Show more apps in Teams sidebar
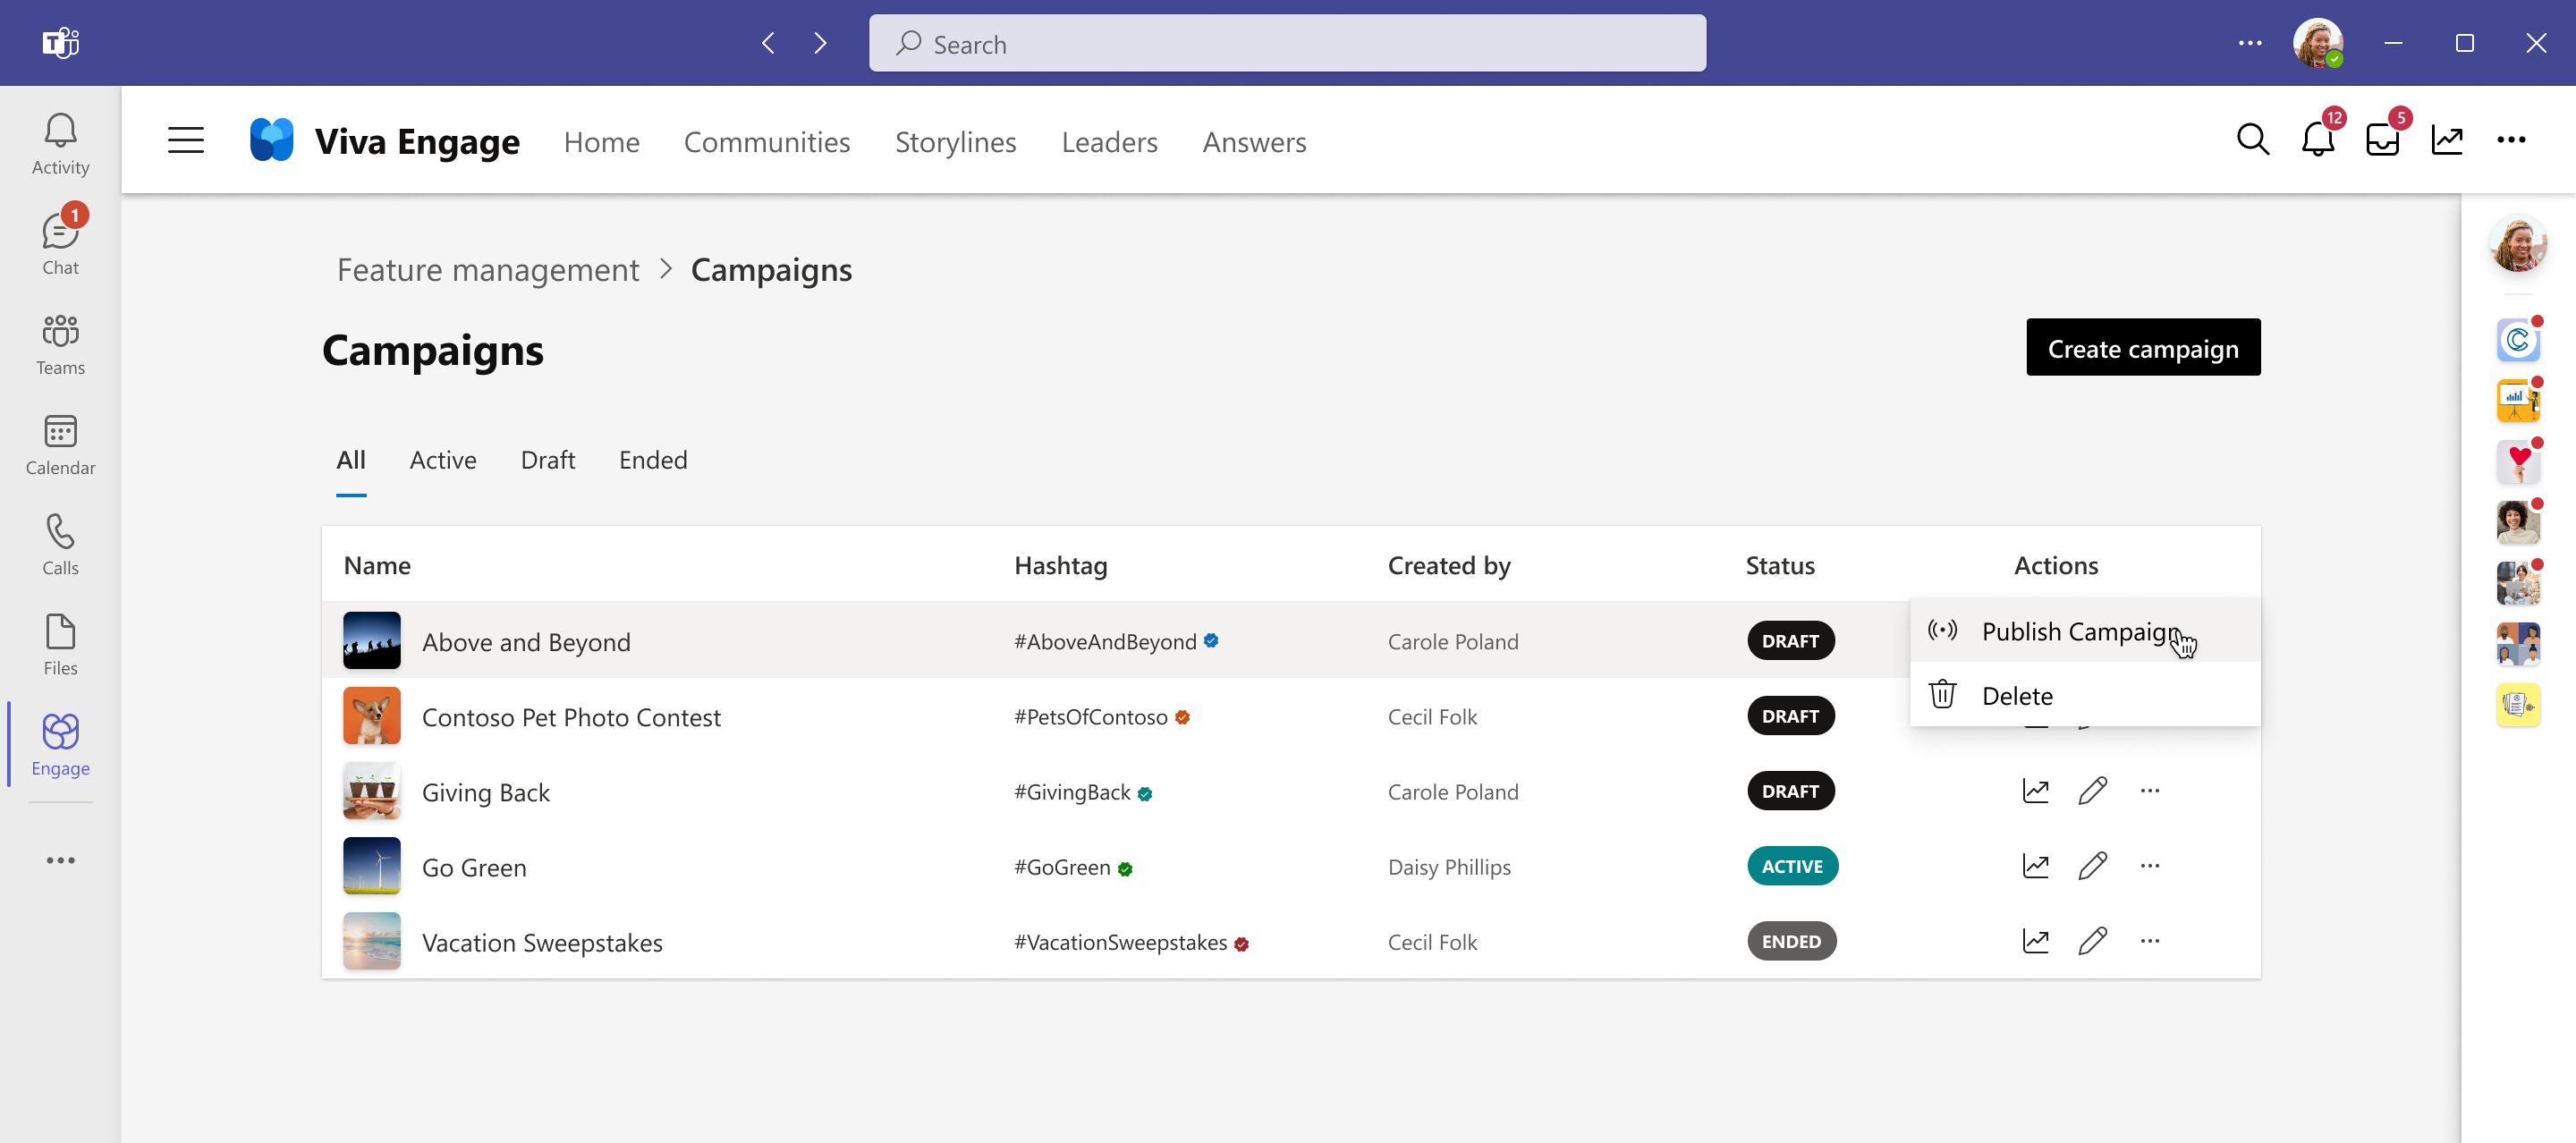Viewport: 2576px width, 1143px height. pos(60,860)
